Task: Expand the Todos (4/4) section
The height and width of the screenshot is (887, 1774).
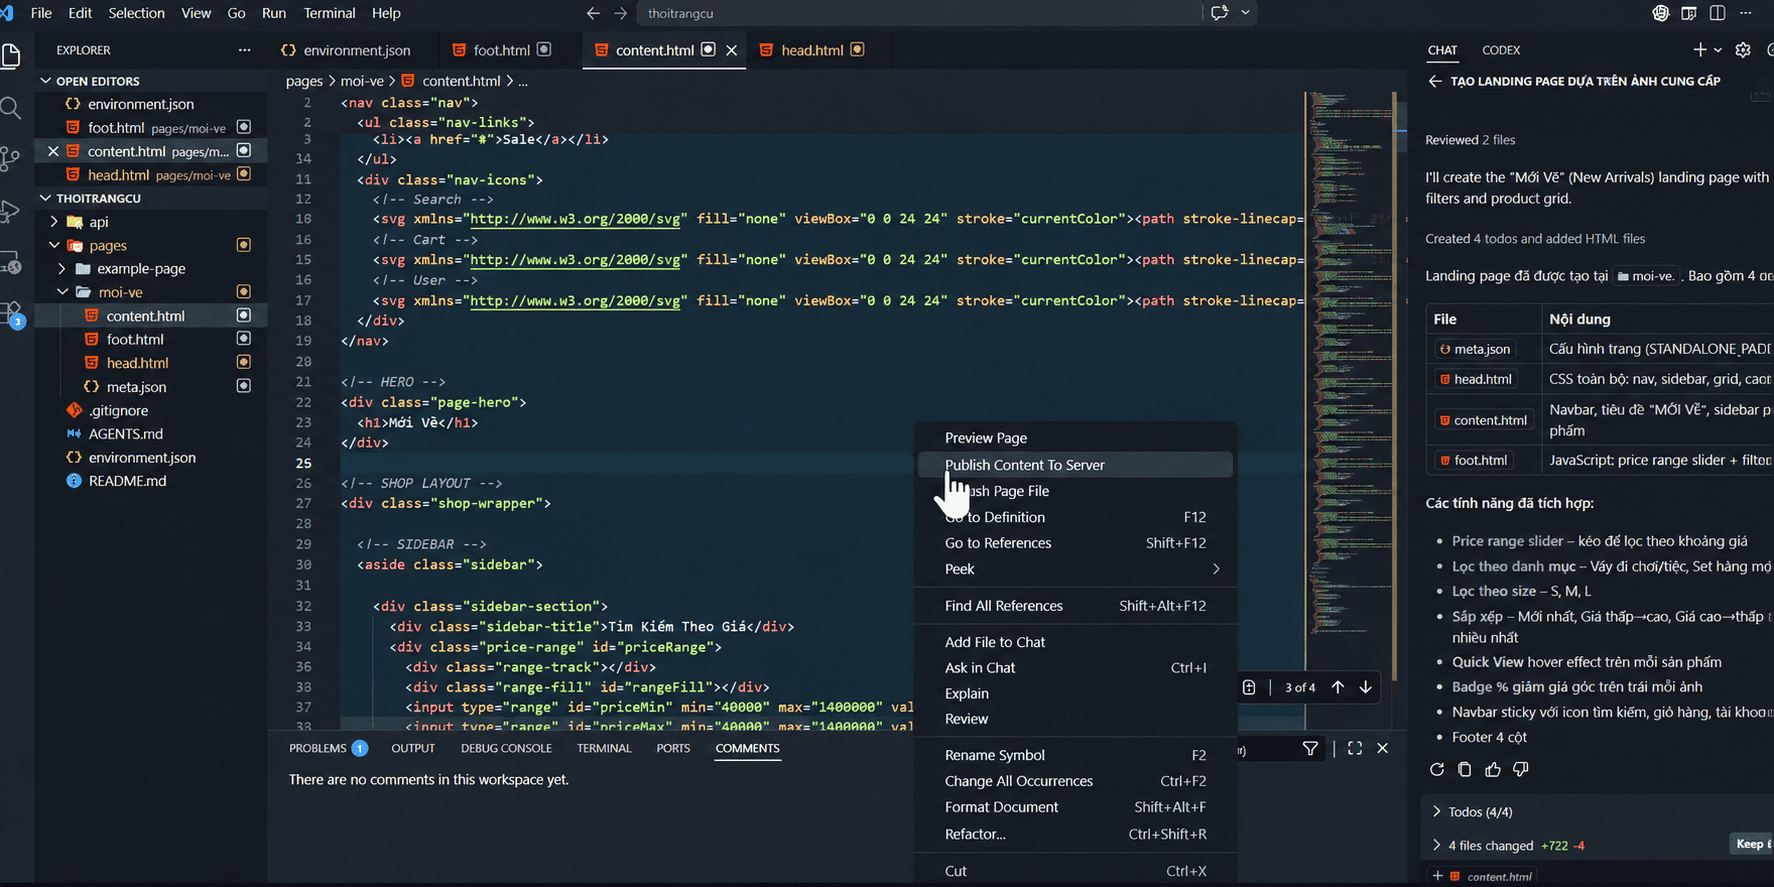Action: tap(1437, 812)
